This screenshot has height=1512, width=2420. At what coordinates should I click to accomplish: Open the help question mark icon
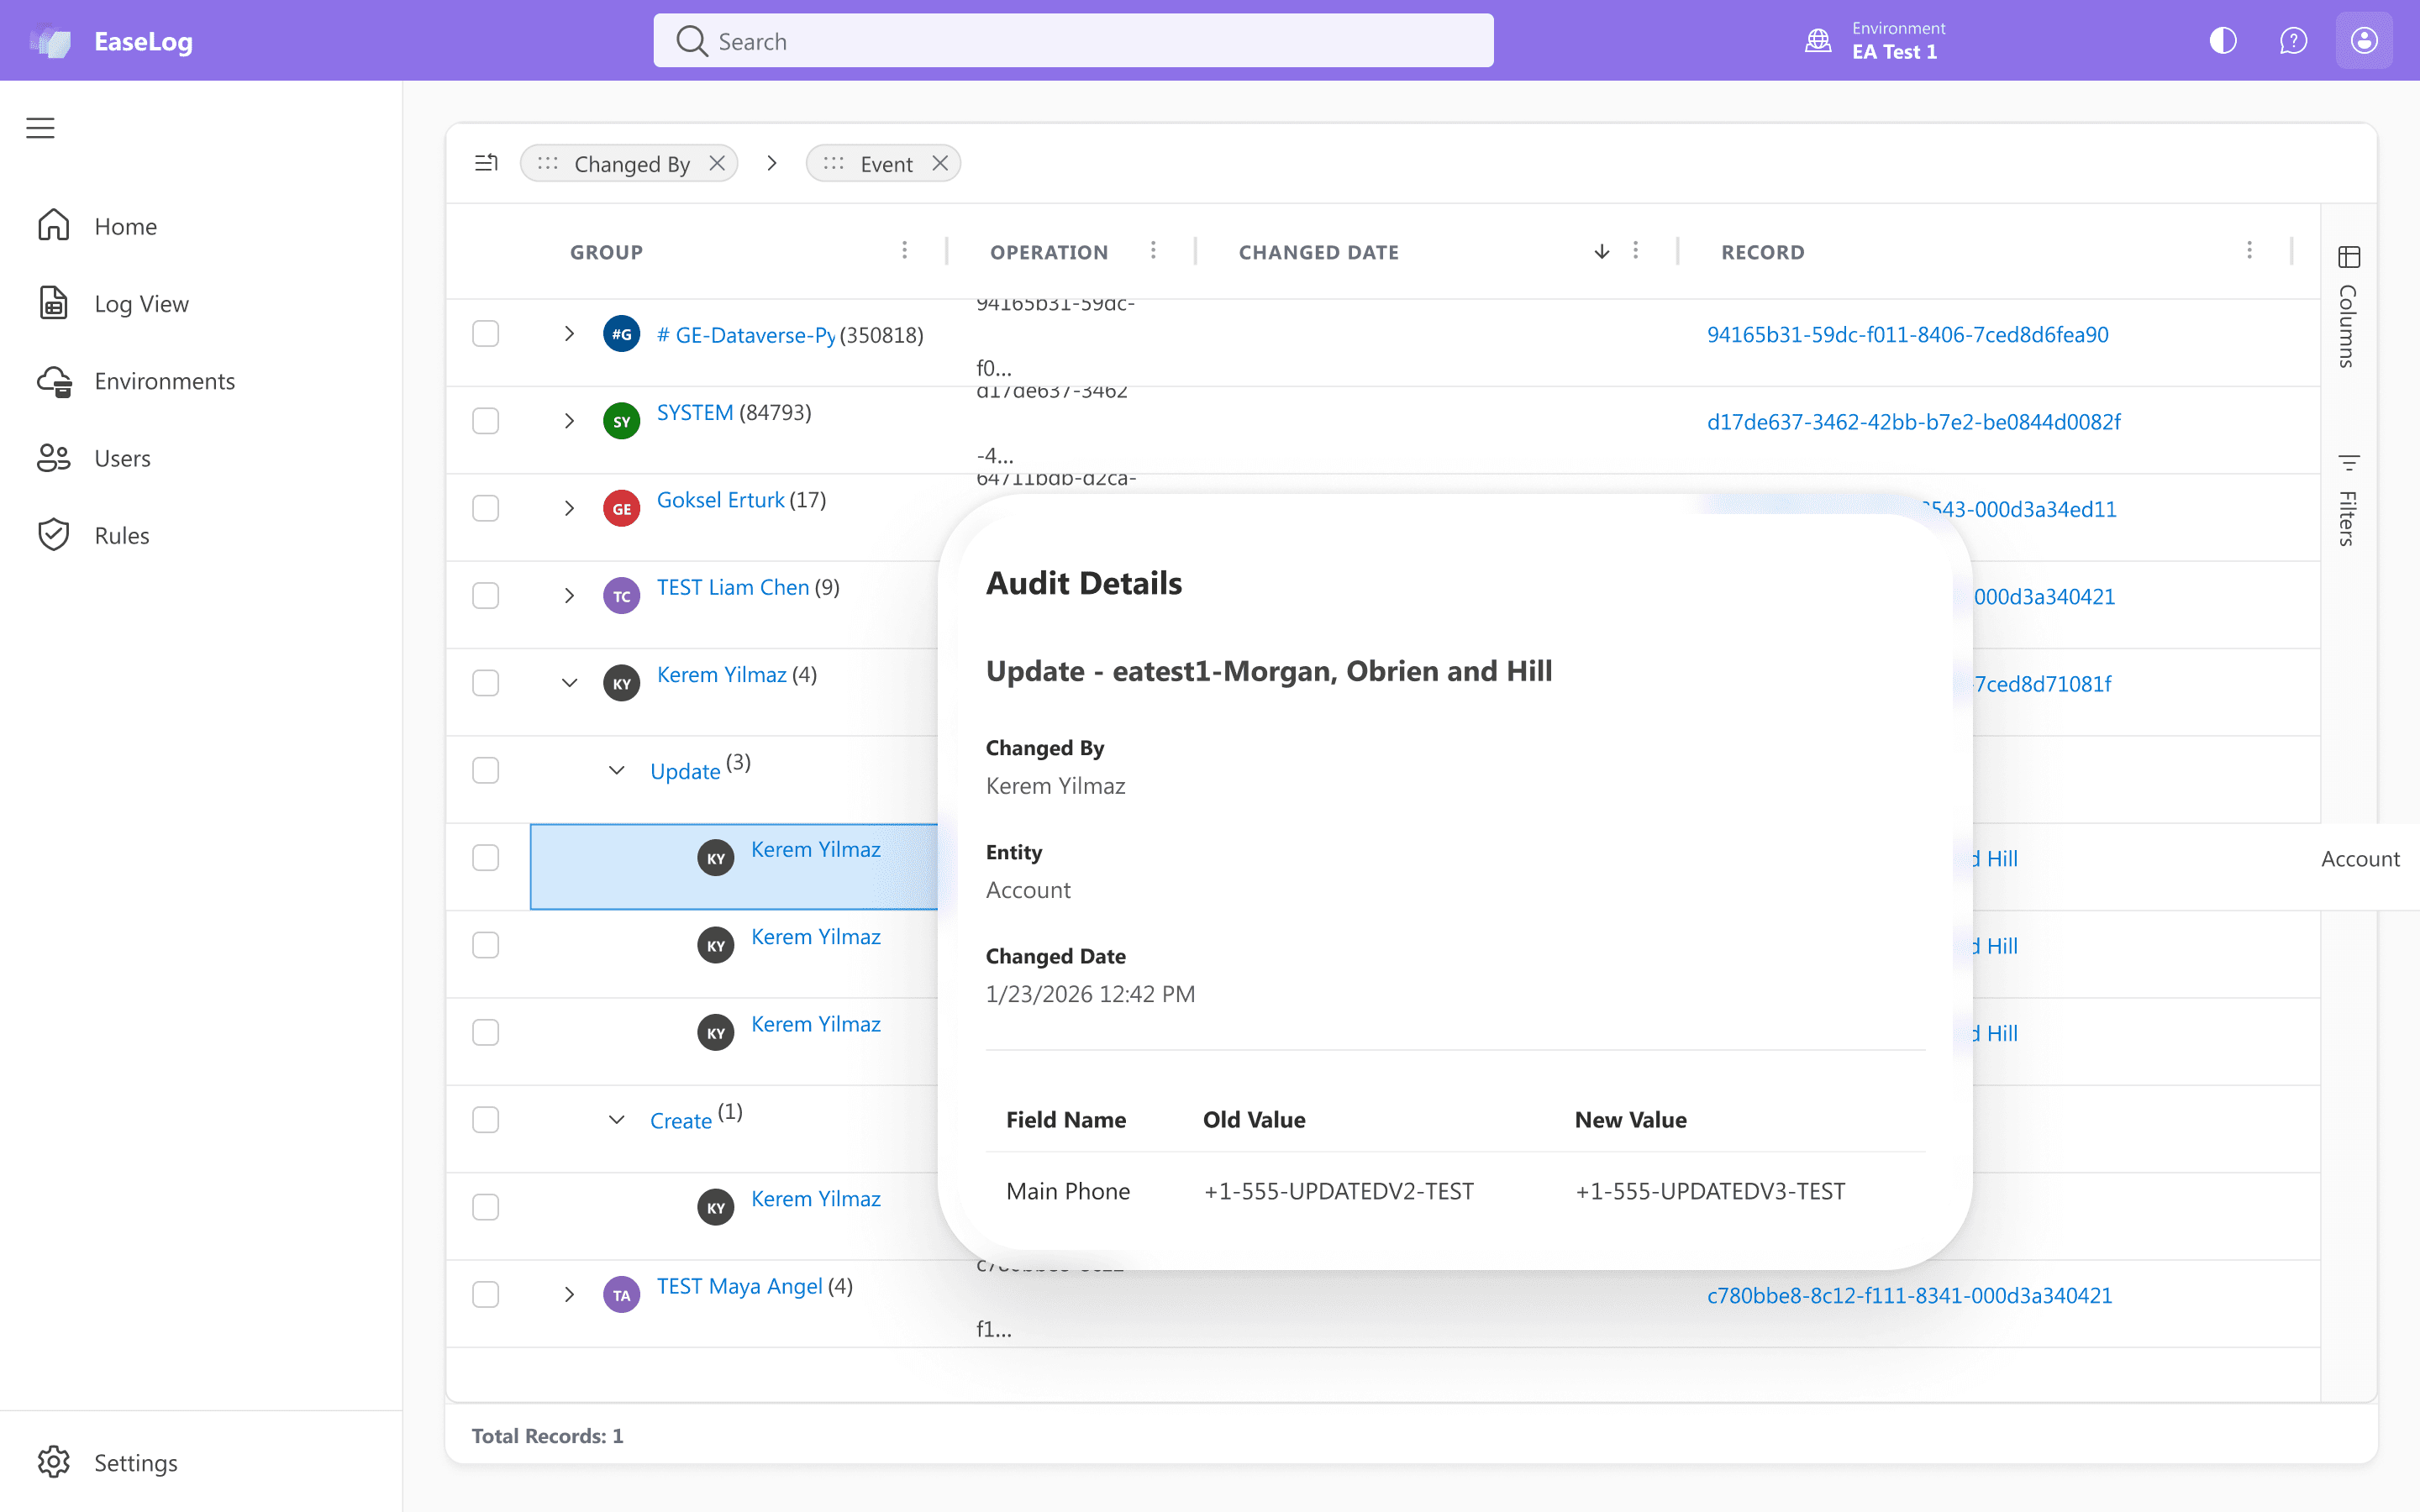point(2293,41)
